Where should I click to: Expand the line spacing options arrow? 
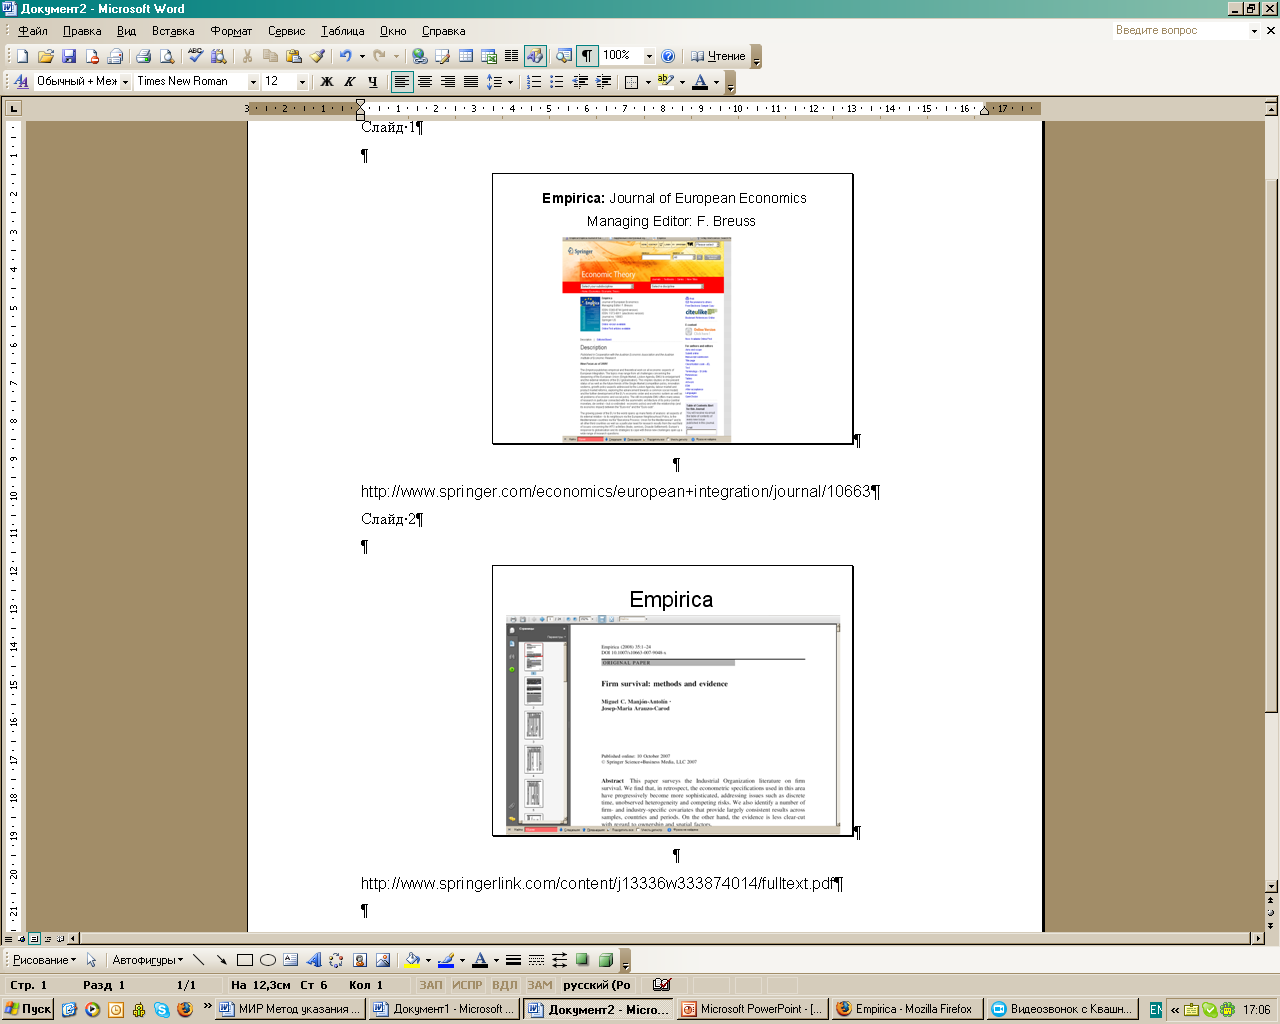510,82
